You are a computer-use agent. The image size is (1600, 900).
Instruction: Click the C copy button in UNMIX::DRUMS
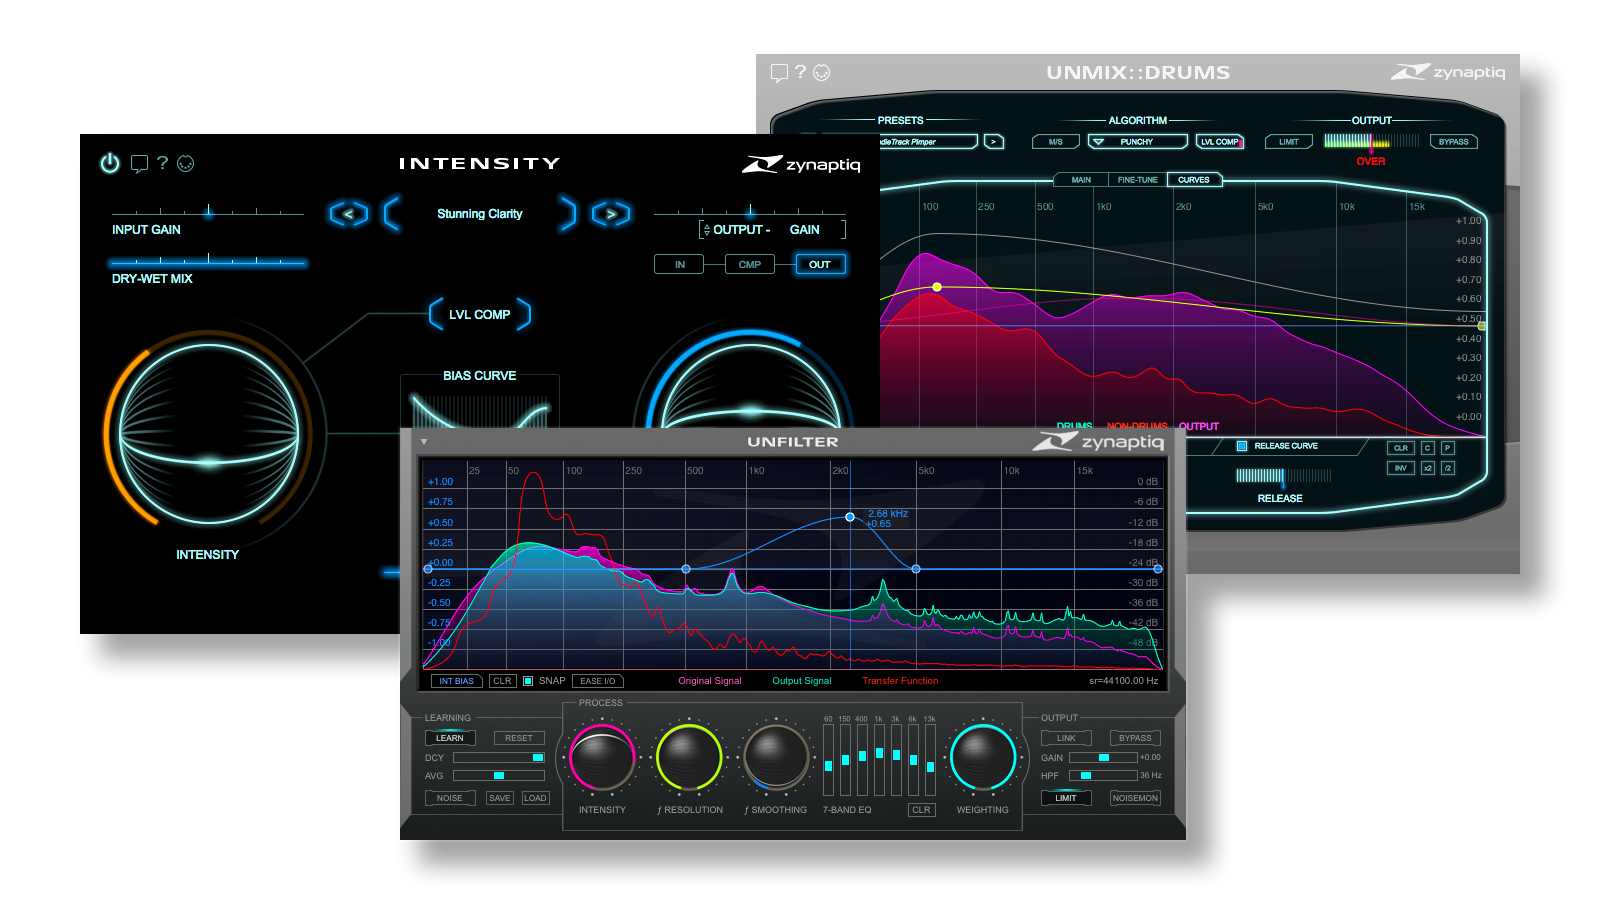(1428, 448)
